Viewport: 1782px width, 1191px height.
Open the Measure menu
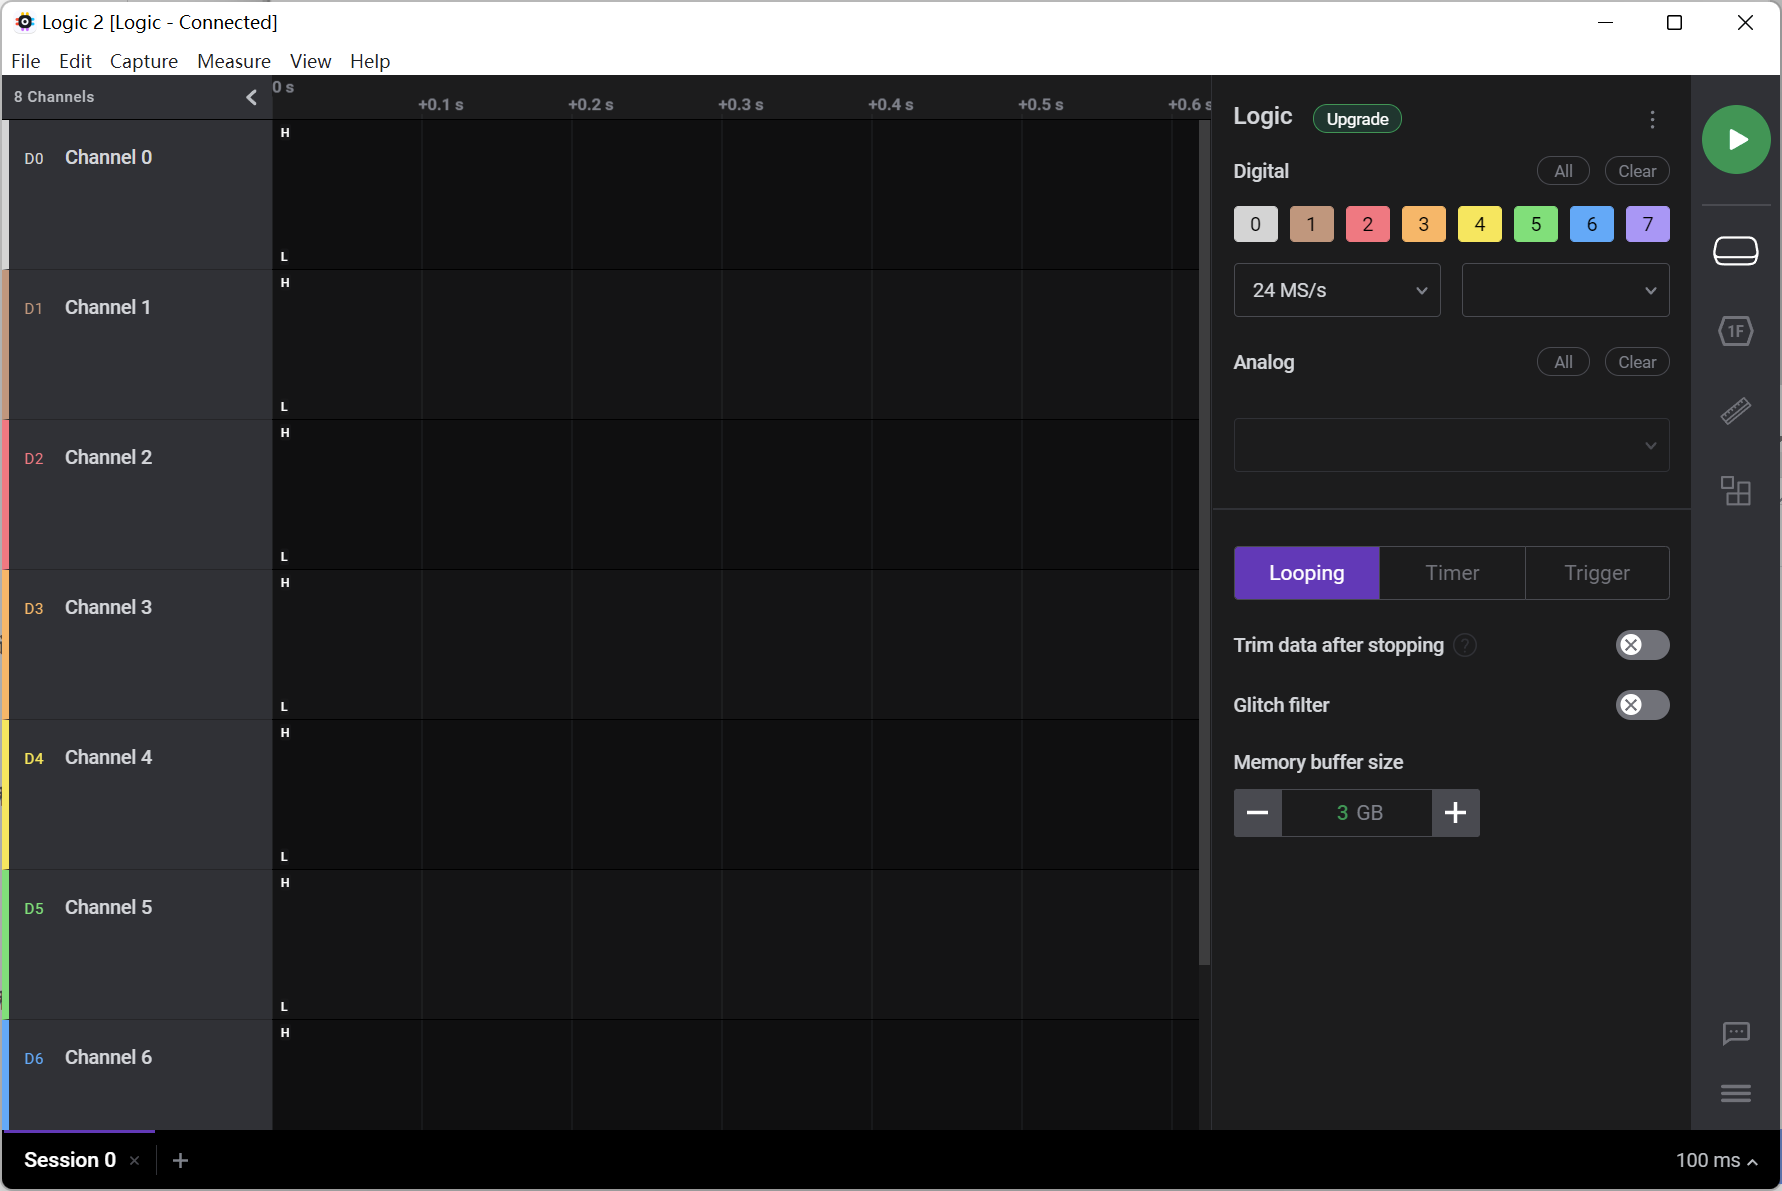[x=234, y=61]
